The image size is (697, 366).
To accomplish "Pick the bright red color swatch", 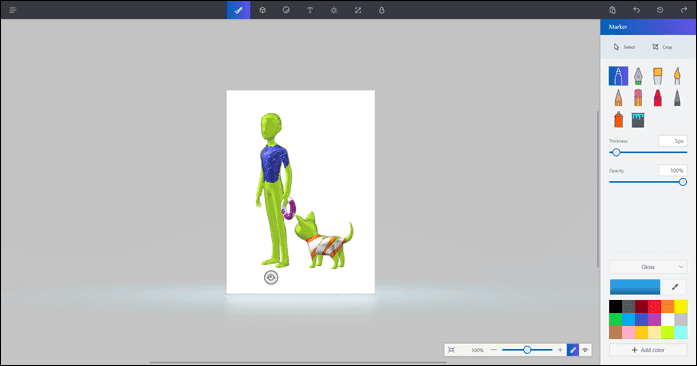I will [654, 306].
